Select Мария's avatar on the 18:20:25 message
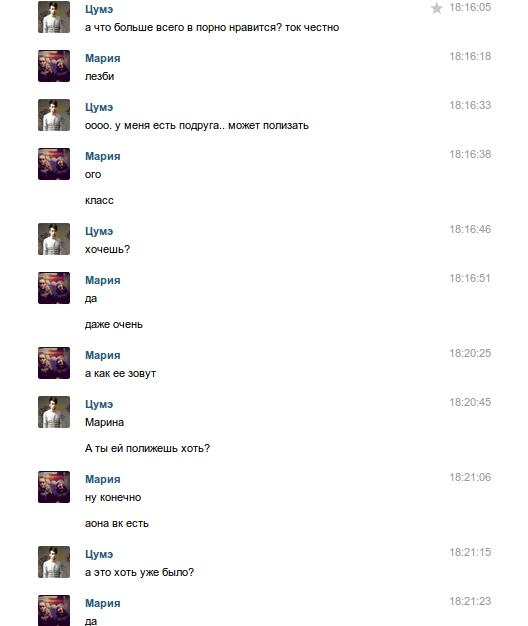 54,363
